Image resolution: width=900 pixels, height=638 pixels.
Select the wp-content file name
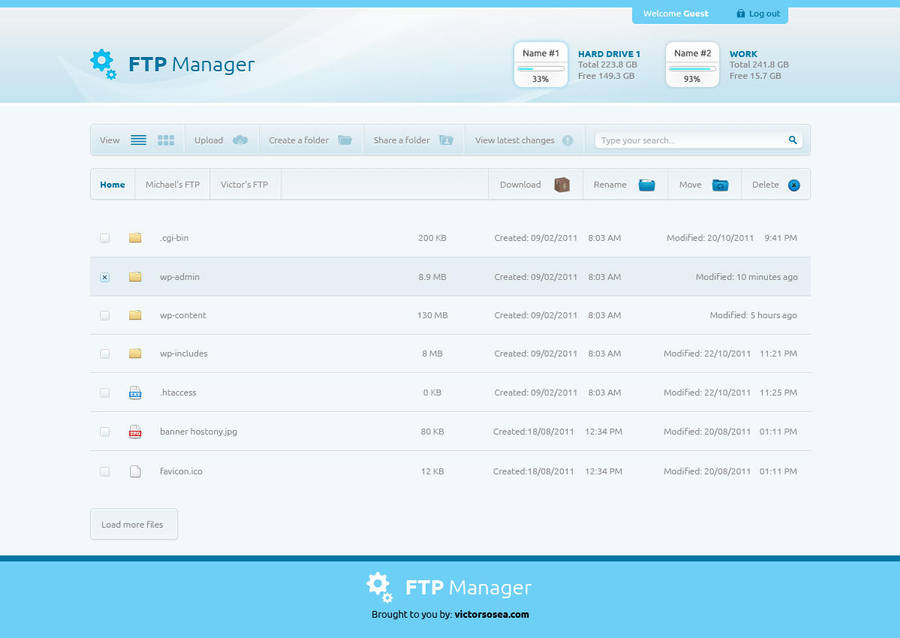point(183,315)
